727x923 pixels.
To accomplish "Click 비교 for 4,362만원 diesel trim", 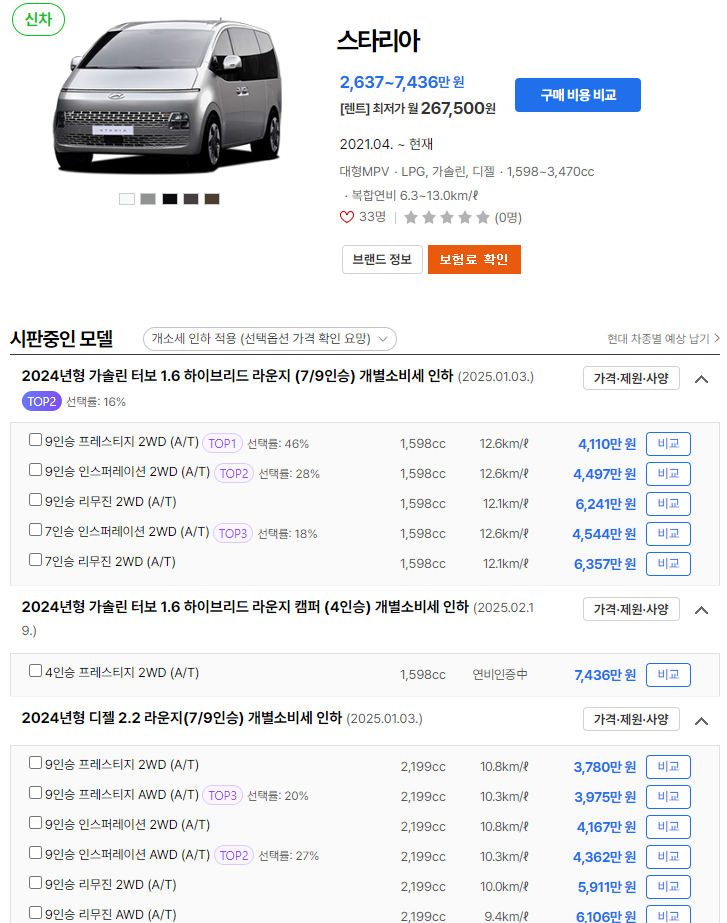I will coord(668,857).
